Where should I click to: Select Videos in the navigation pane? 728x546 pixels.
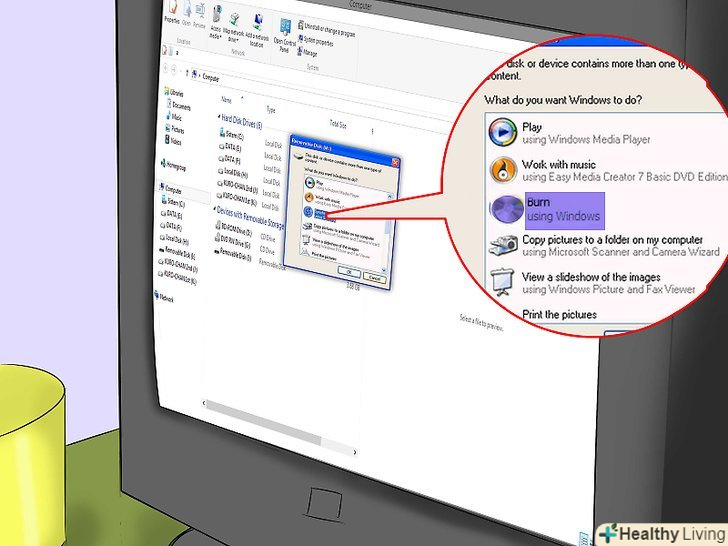tap(173, 140)
